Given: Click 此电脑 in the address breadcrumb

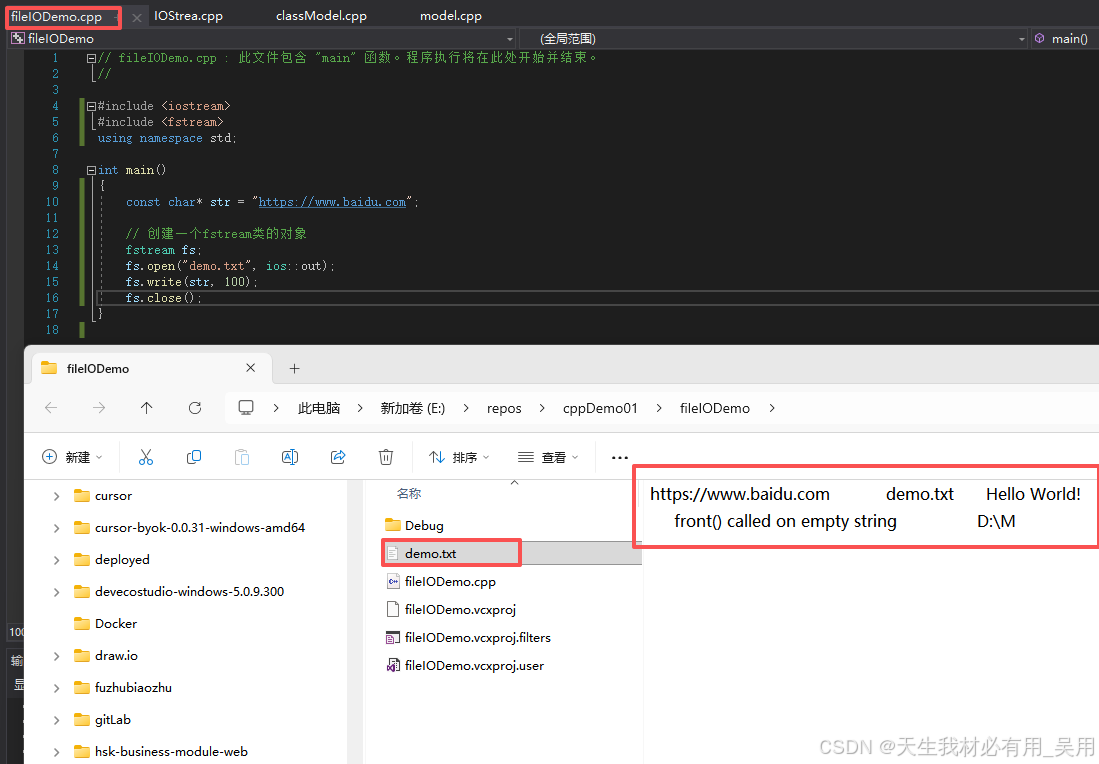Looking at the screenshot, I should pos(319,408).
